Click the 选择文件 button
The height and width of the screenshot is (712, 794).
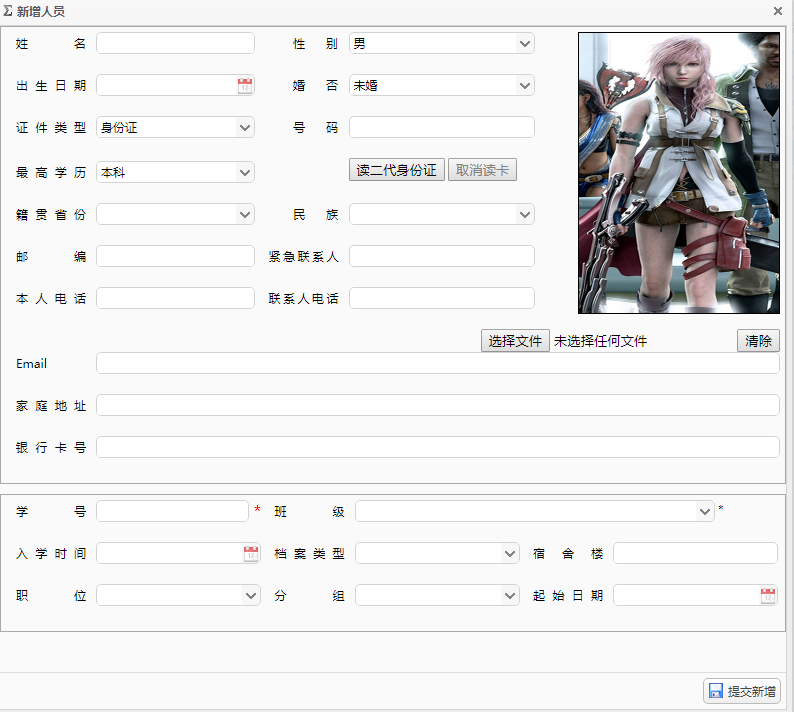pos(515,341)
